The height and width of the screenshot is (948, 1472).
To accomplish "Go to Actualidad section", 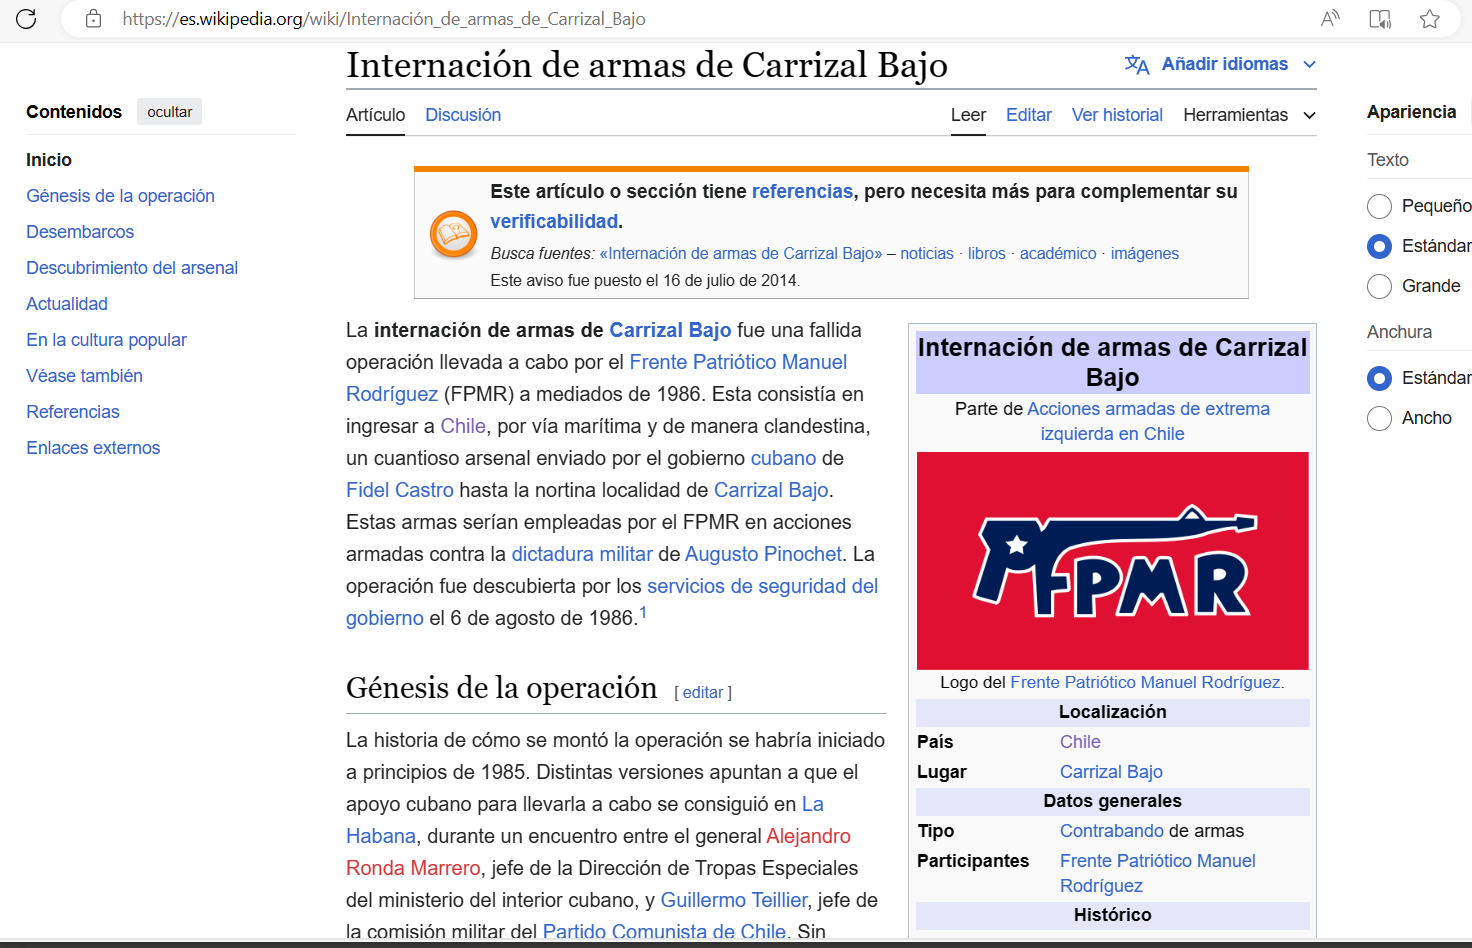I will [x=67, y=304].
